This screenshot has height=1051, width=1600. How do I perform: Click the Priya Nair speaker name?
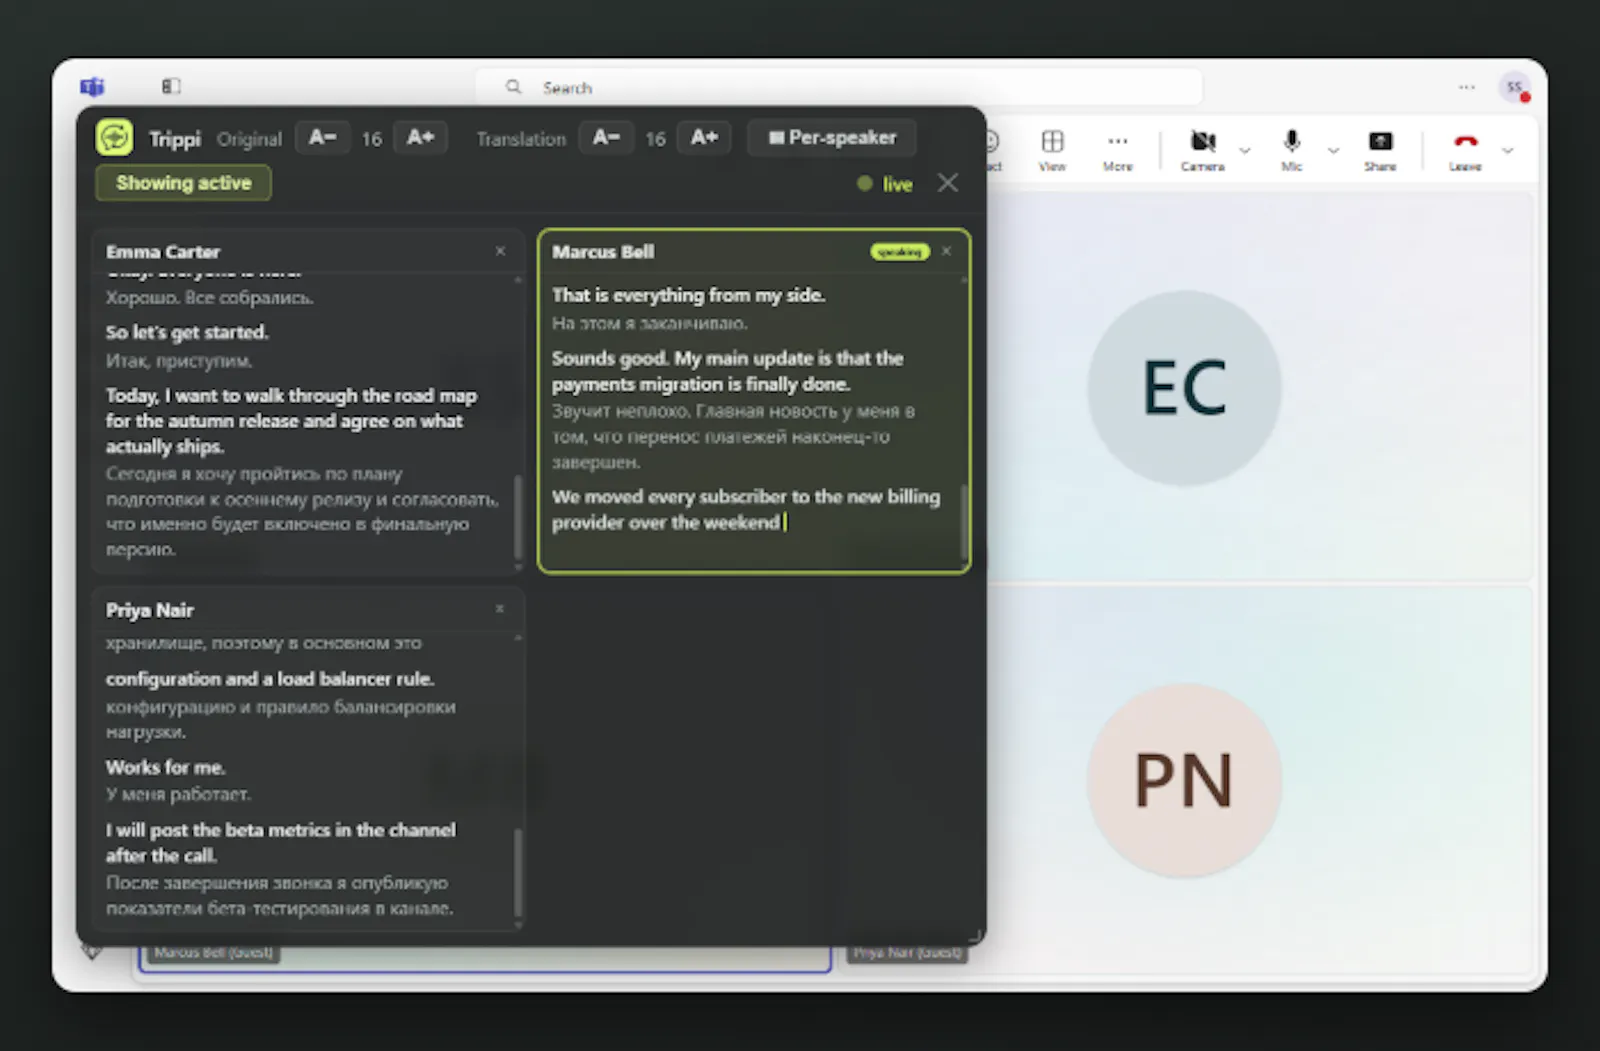pos(150,610)
